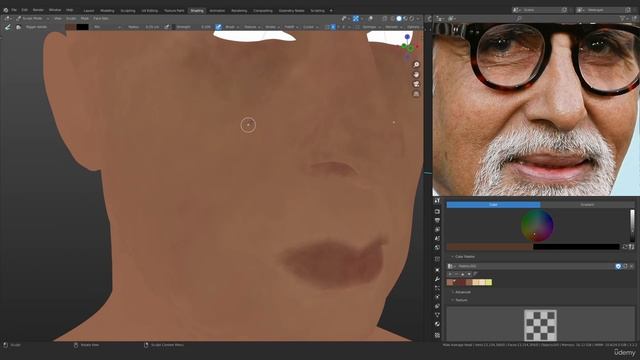Toggle the camera view gizmo
The image size is (640, 360).
click(416, 84)
